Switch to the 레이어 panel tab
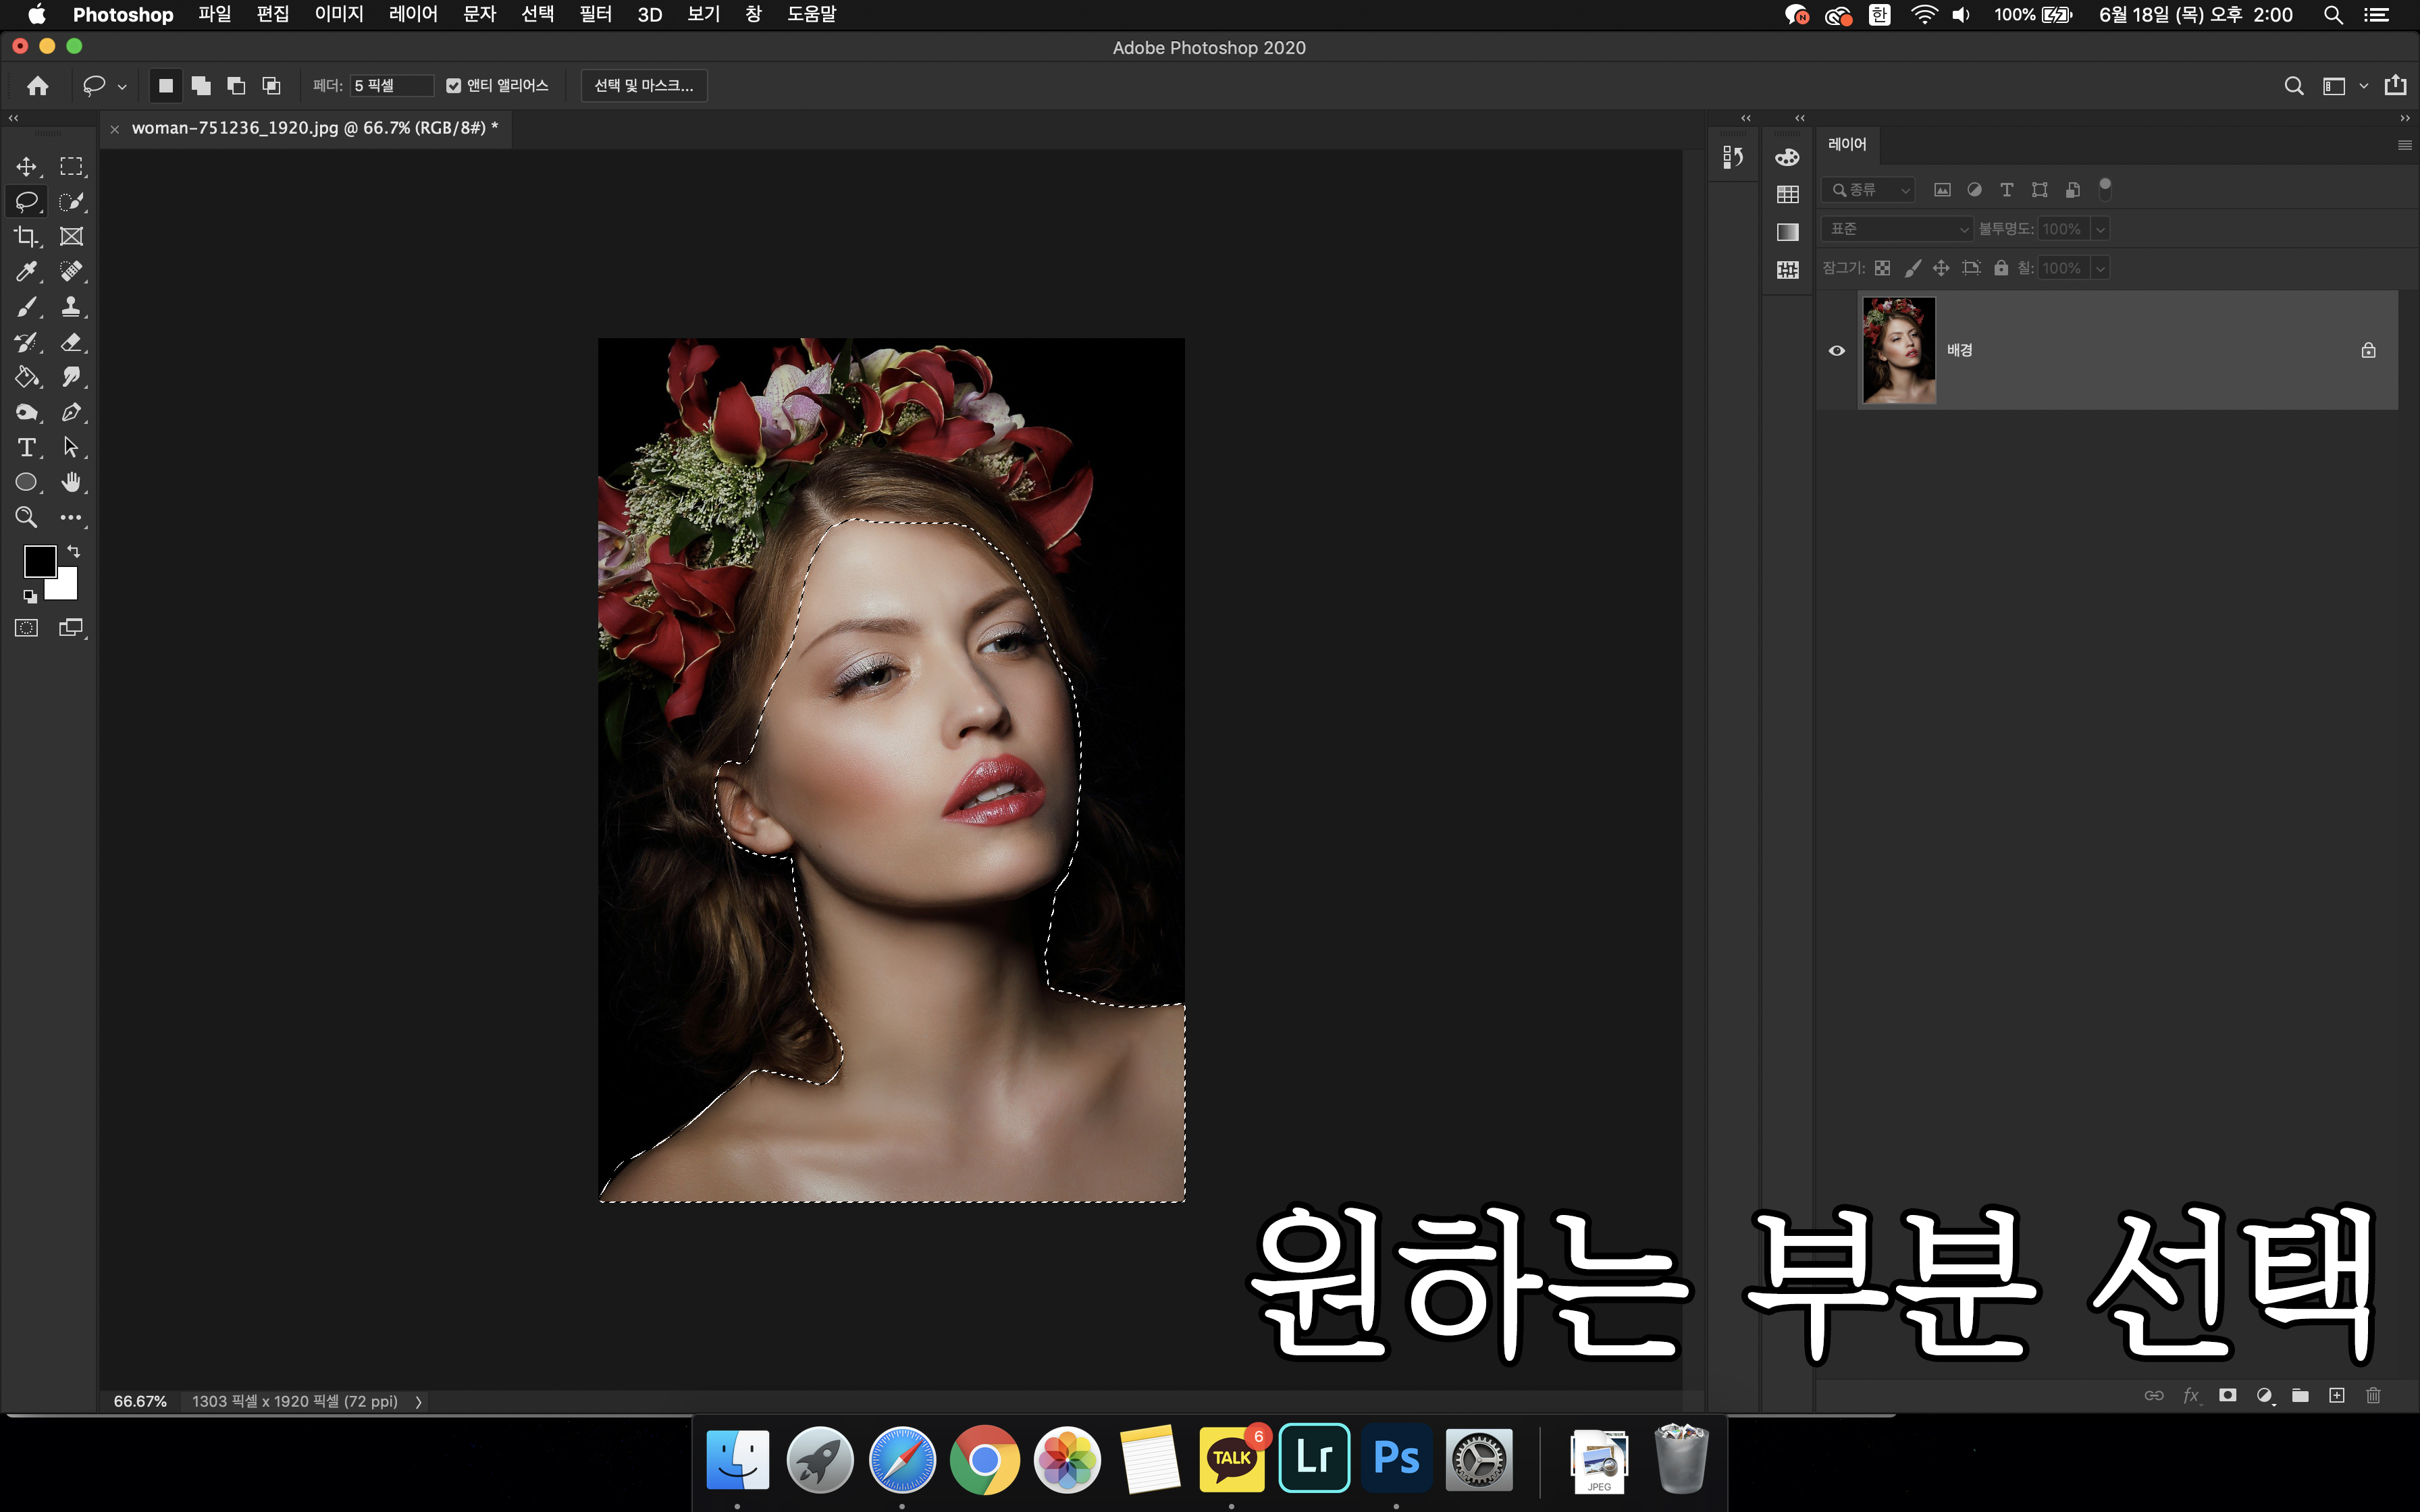2420x1512 pixels. (1846, 144)
